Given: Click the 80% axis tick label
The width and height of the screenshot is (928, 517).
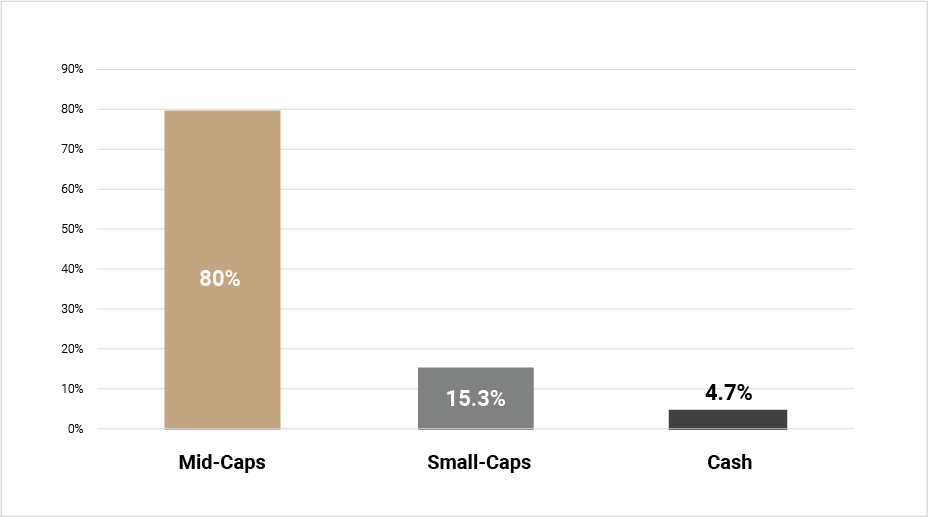Looking at the screenshot, I should click(72, 109).
